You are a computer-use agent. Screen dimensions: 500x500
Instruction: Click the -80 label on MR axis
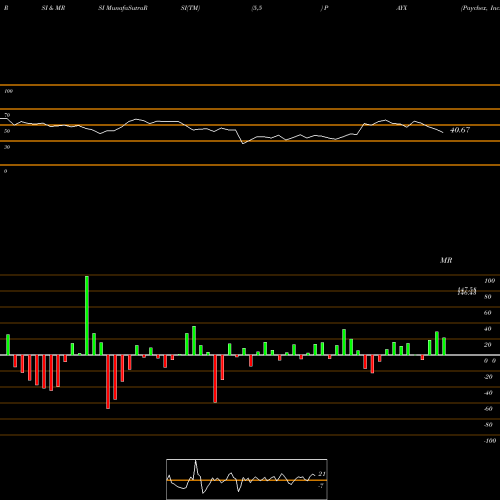488,425
